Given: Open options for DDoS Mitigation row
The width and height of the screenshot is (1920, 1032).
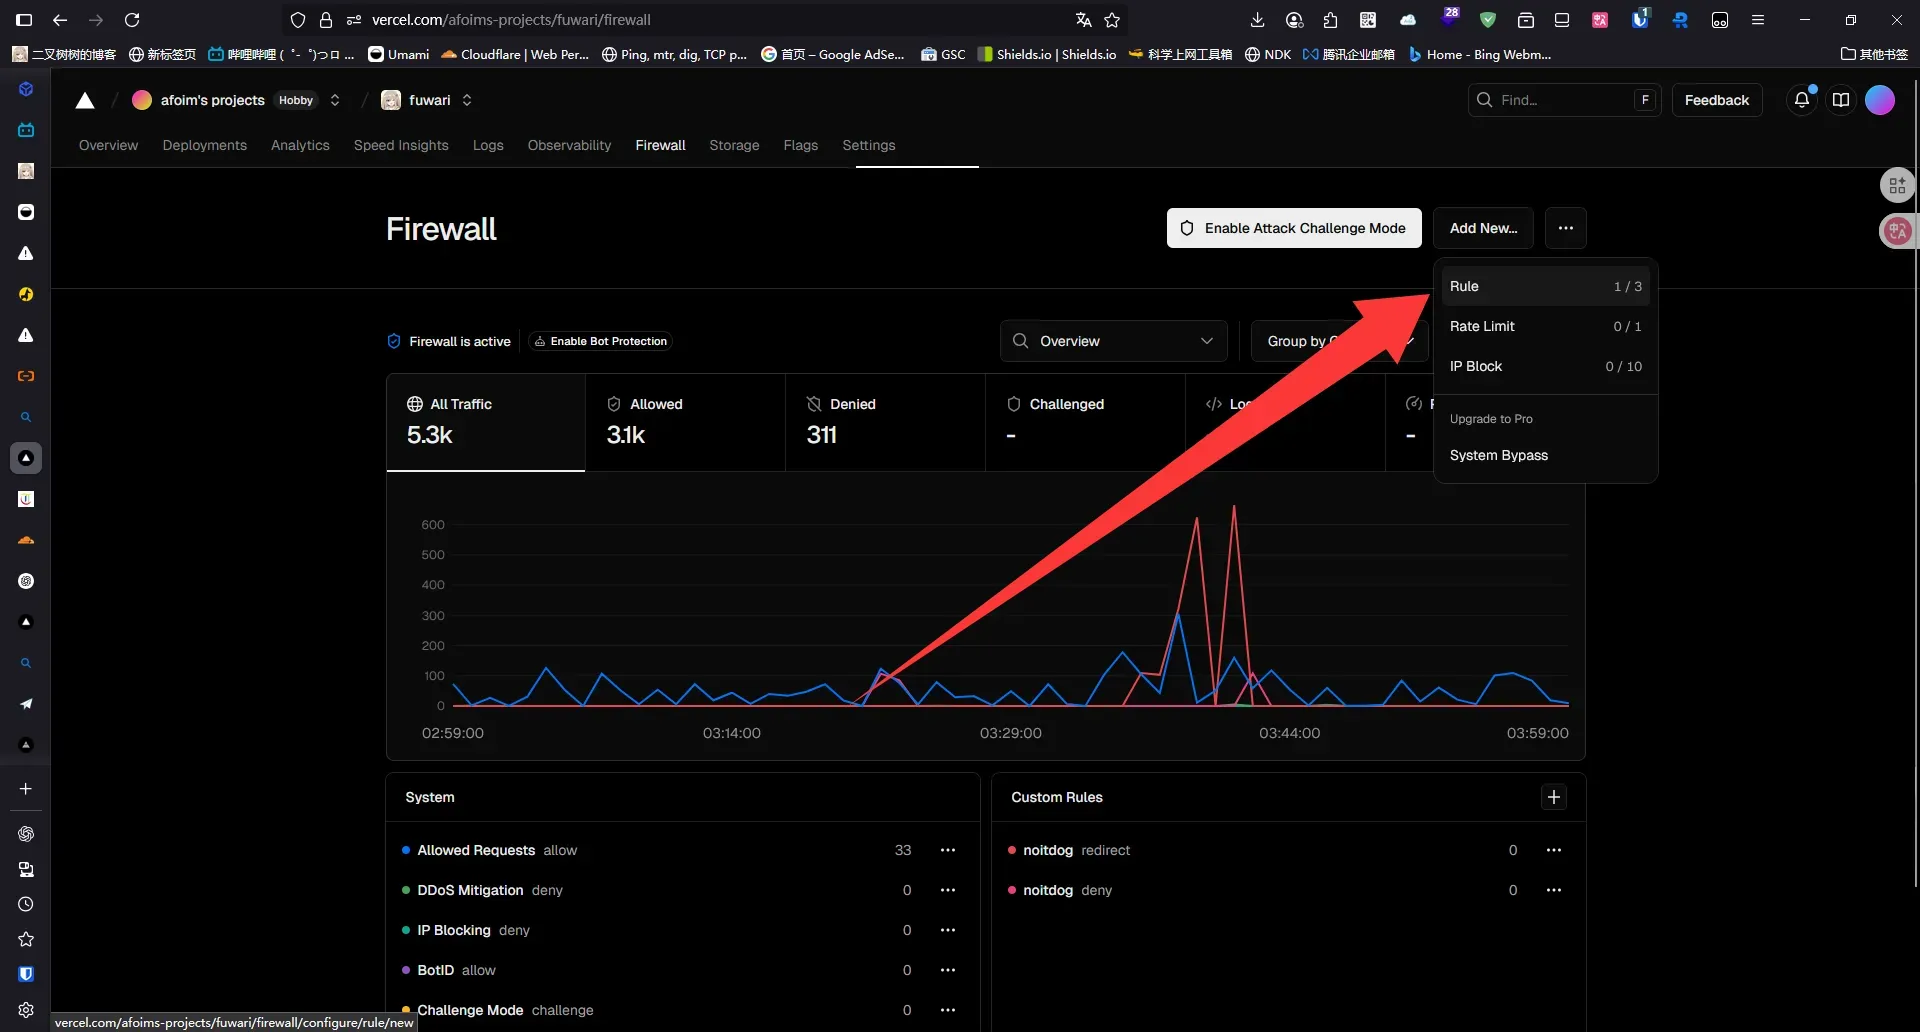Looking at the screenshot, I should pos(947,890).
